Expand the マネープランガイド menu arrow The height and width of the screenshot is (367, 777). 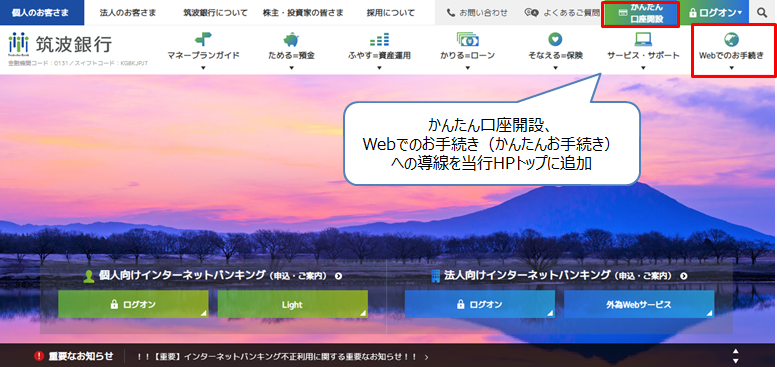(203, 68)
